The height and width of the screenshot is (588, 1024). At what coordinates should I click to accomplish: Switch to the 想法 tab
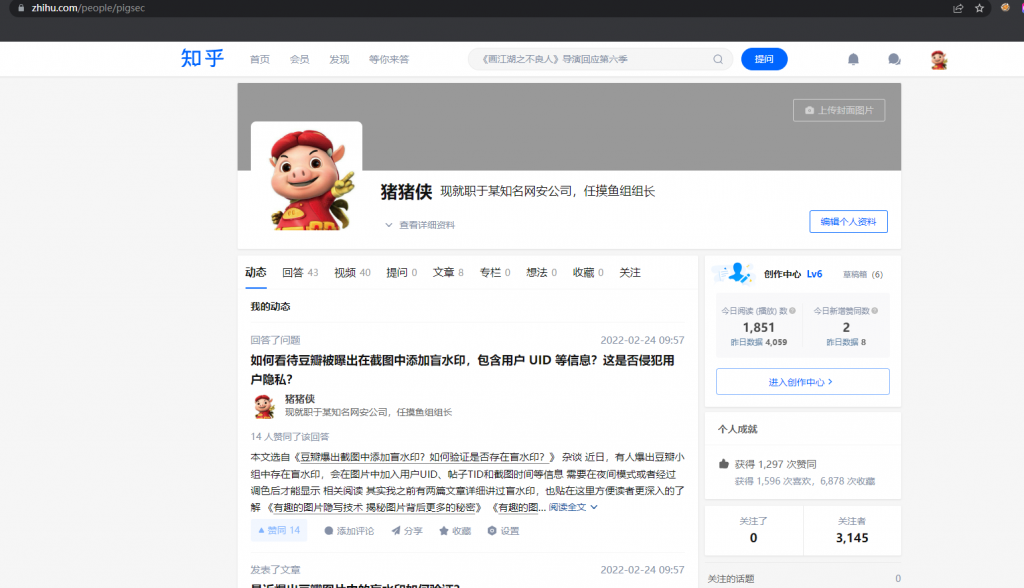click(x=541, y=272)
